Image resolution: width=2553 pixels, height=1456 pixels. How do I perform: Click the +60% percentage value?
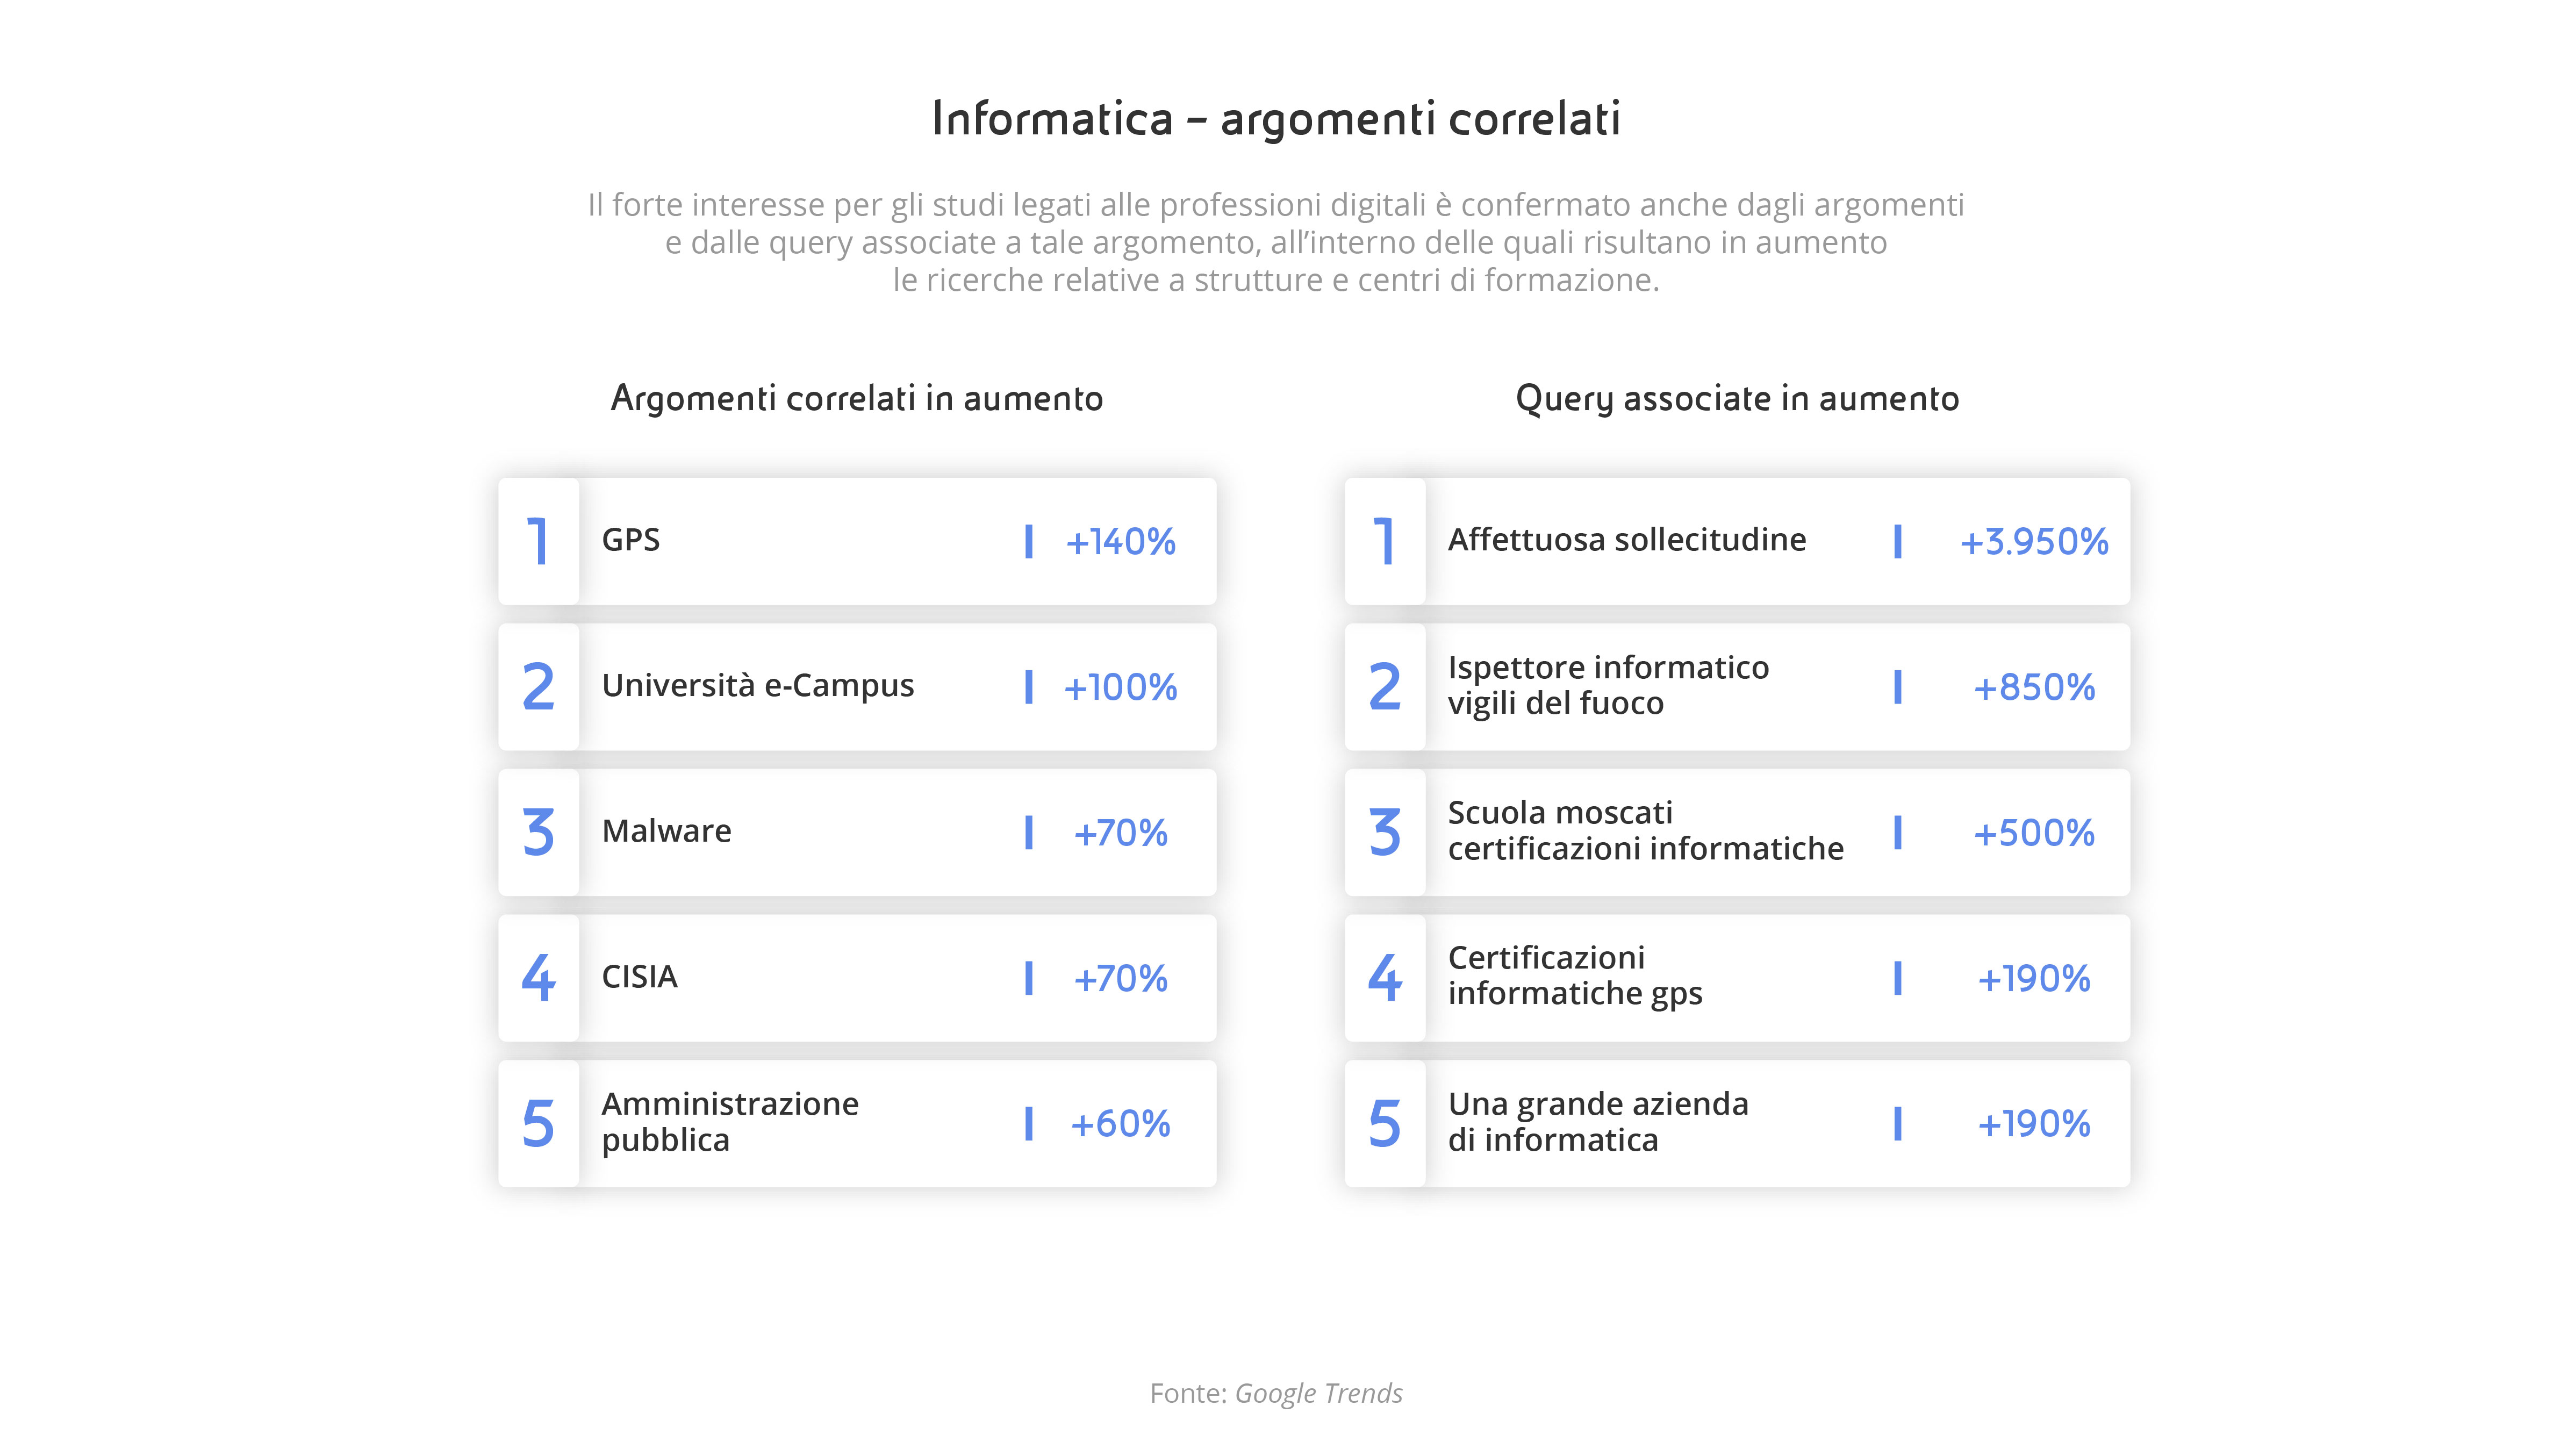tap(1120, 1124)
